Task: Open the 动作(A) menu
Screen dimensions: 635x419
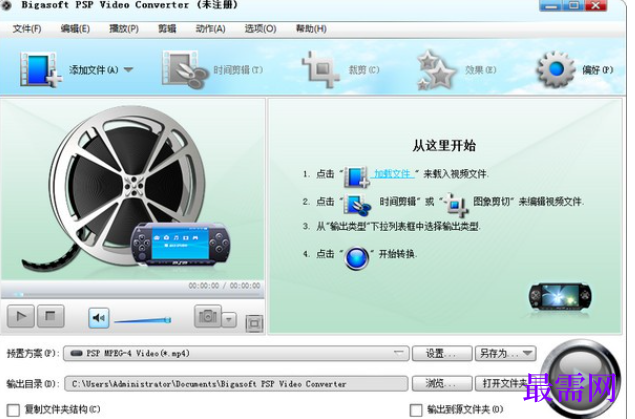Action: [x=210, y=29]
